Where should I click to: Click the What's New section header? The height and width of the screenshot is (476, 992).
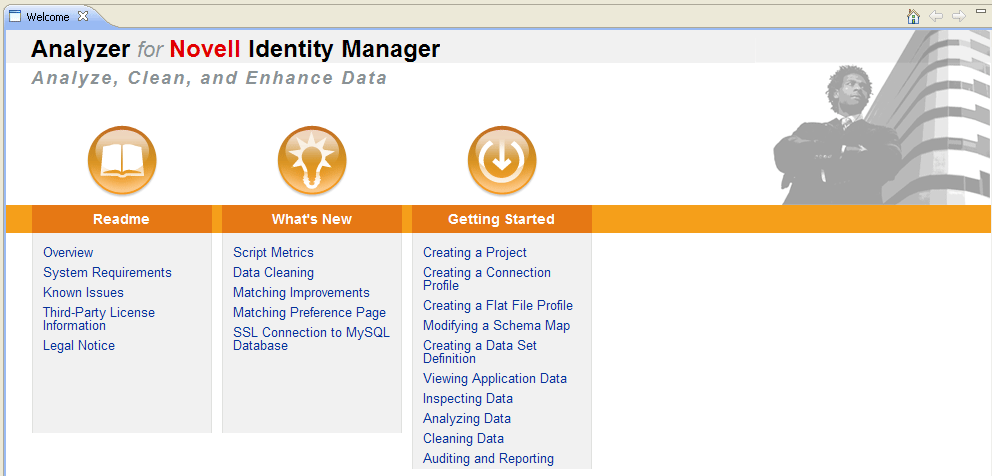[312, 219]
